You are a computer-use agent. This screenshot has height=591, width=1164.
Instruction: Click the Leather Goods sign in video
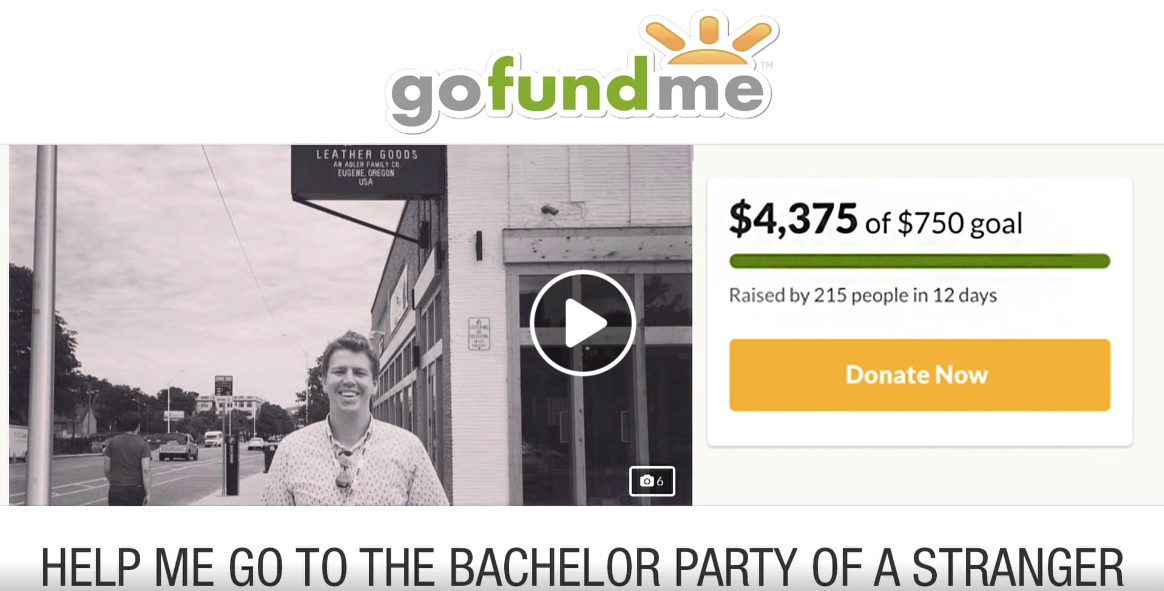tap(367, 170)
